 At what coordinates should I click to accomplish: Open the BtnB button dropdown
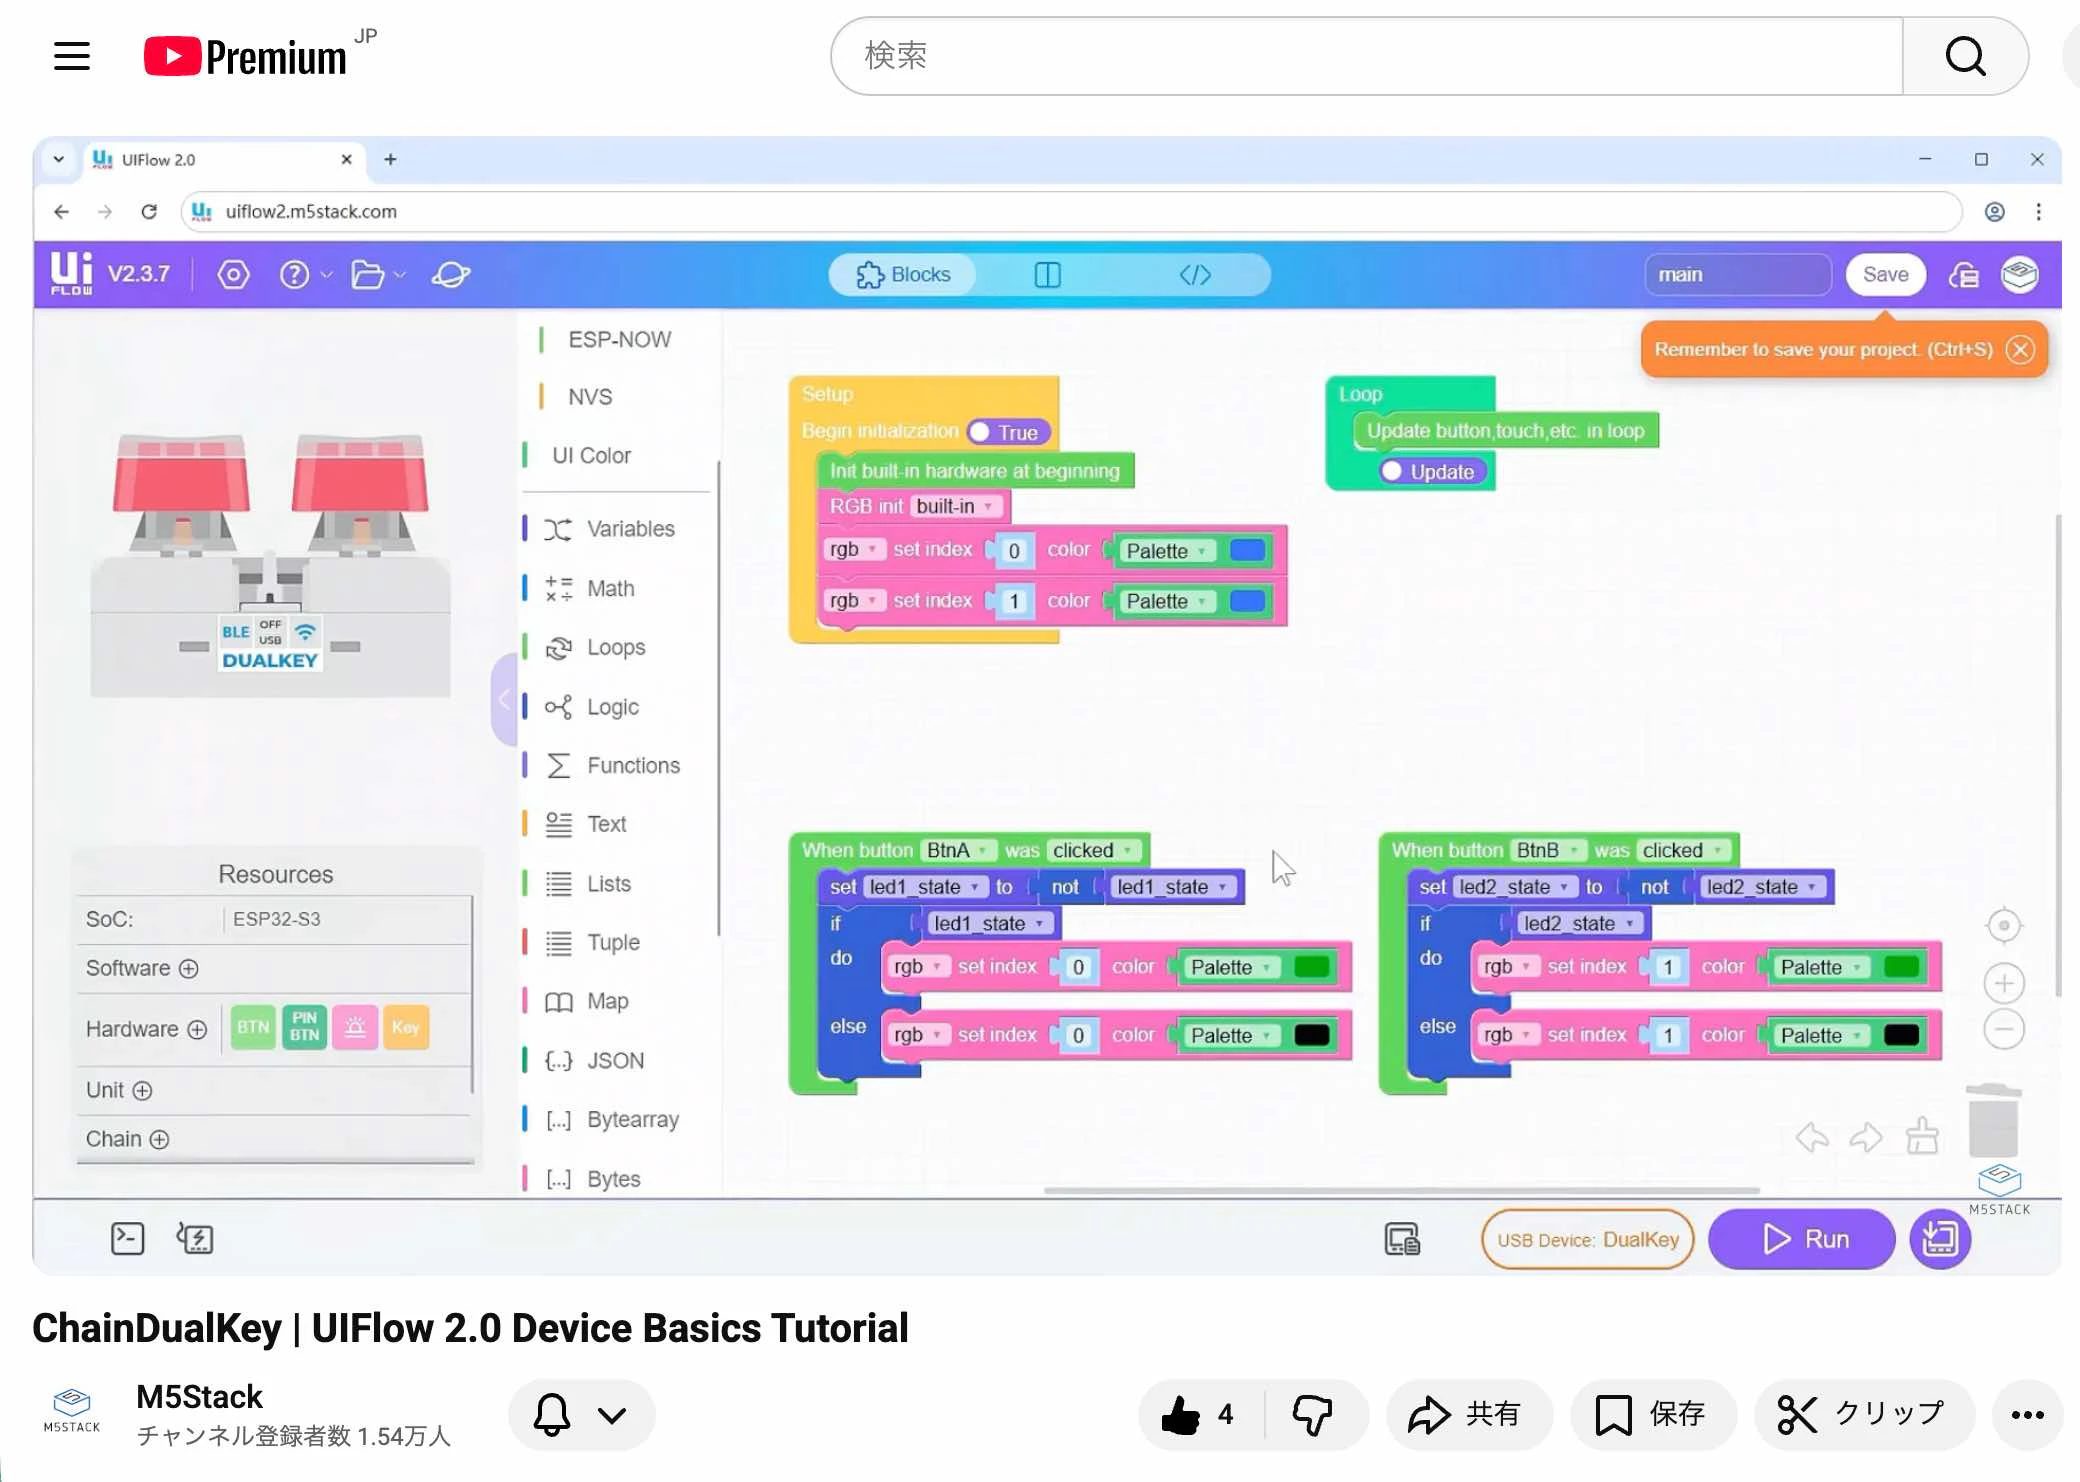click(x=1547, y=850)
